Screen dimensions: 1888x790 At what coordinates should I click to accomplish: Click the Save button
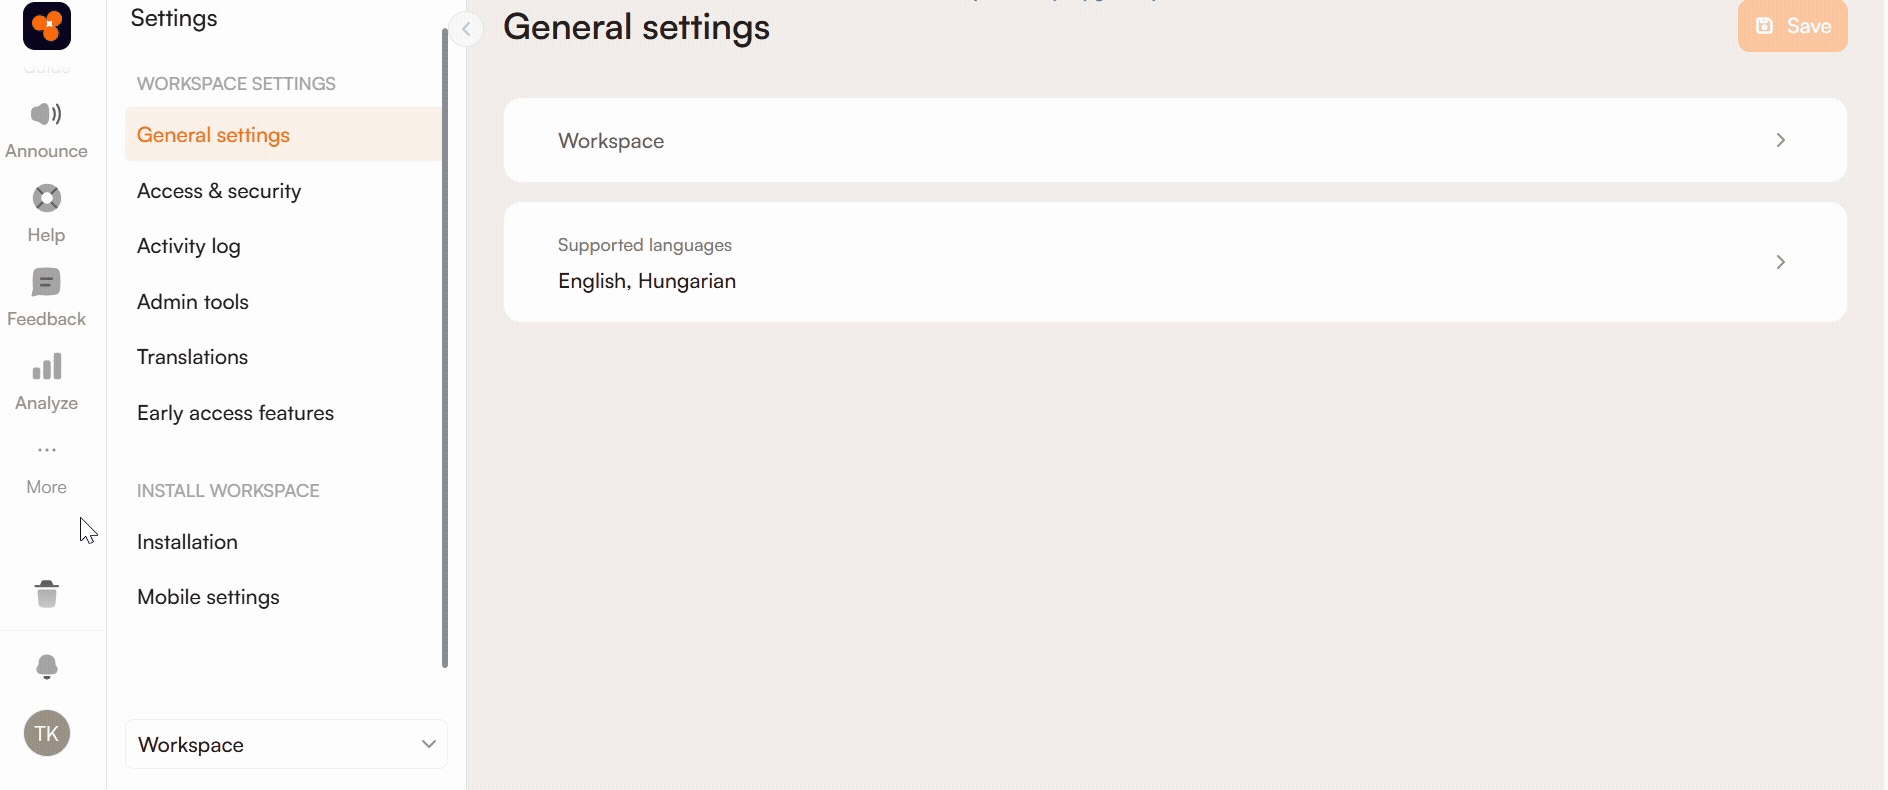click(1792, 26)
